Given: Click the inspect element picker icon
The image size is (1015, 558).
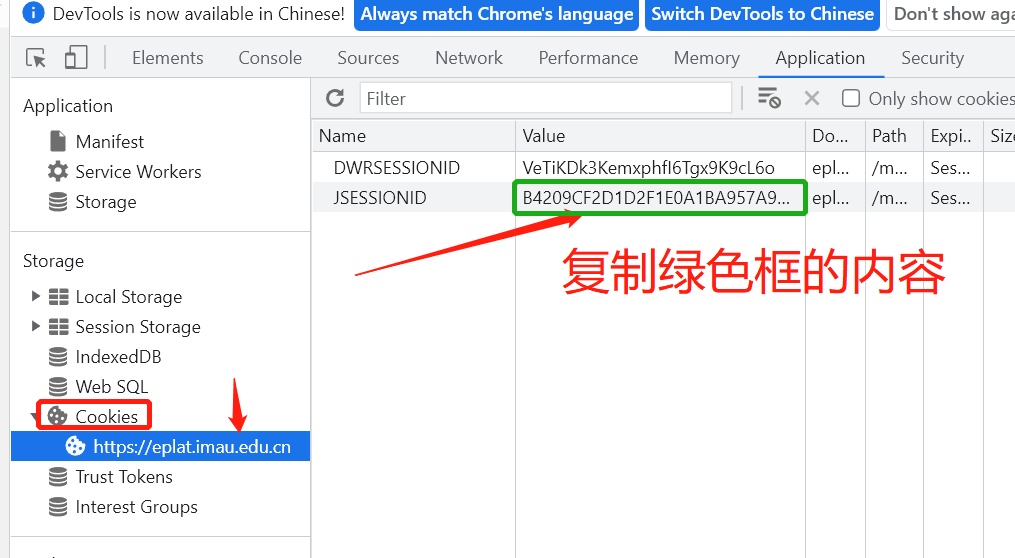Looking at the screenshot, I should pos(36,58).
